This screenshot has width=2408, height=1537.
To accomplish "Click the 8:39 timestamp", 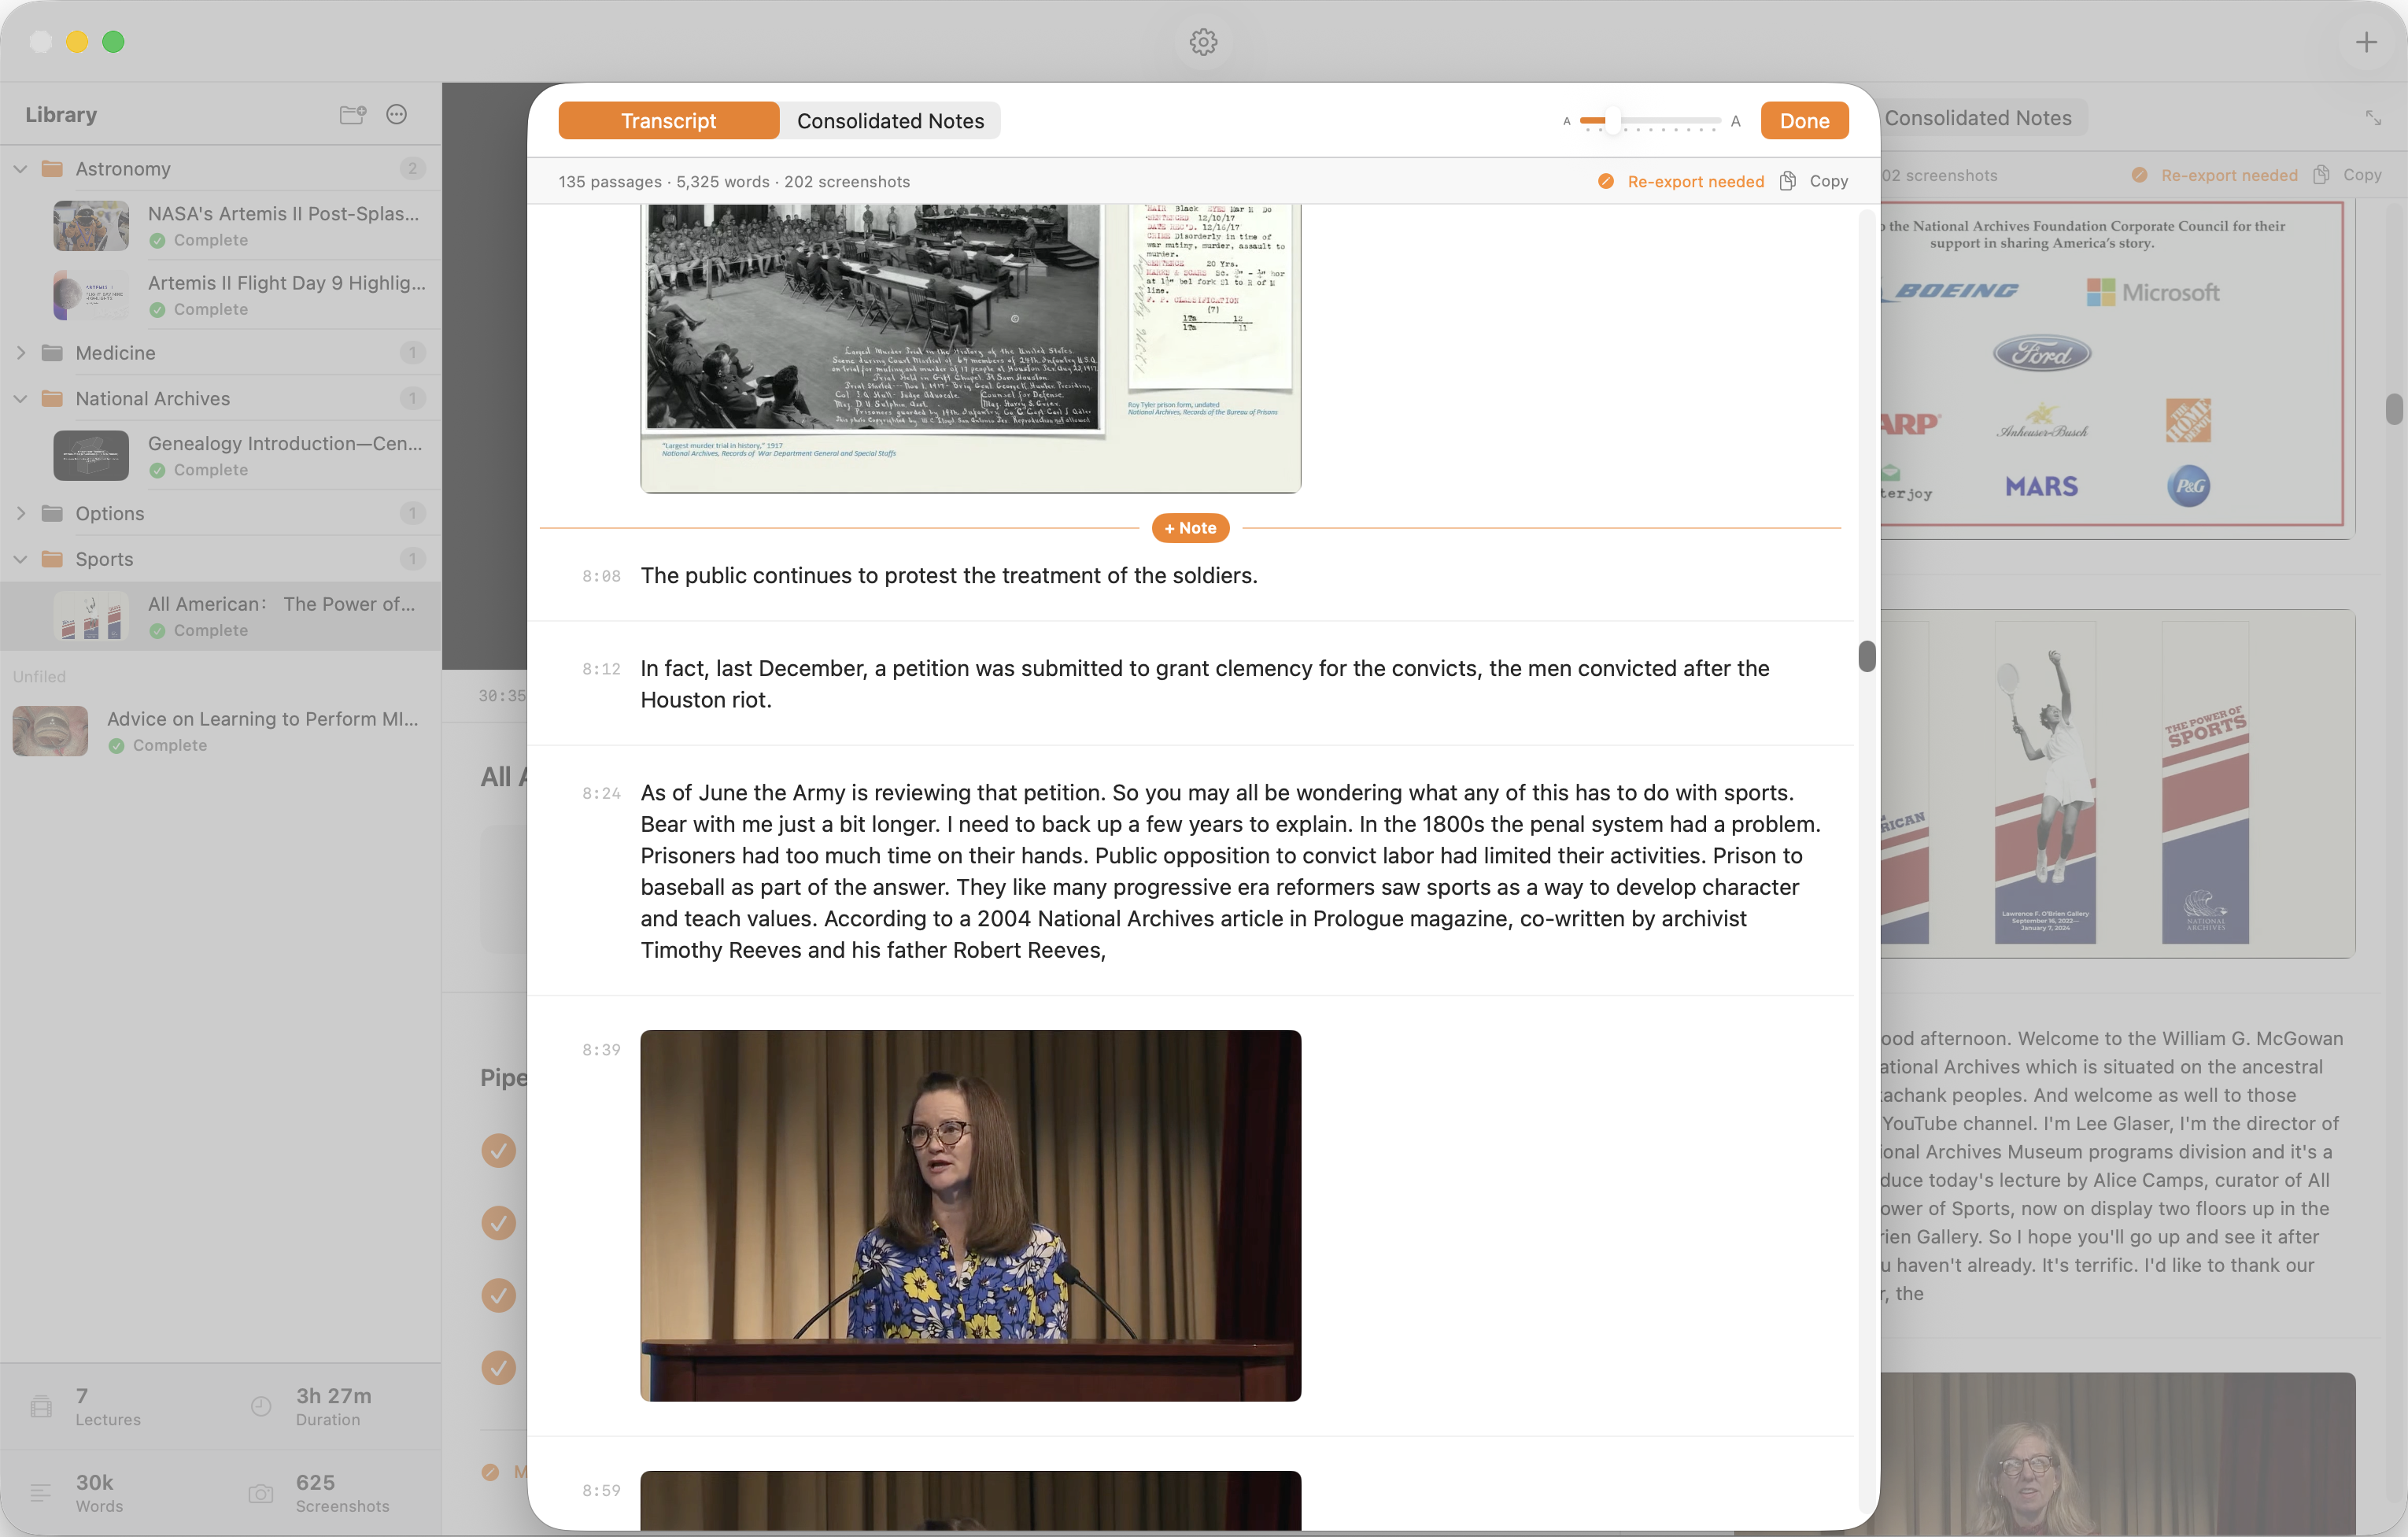I will pyautogui.click(x=601, y=1050).
